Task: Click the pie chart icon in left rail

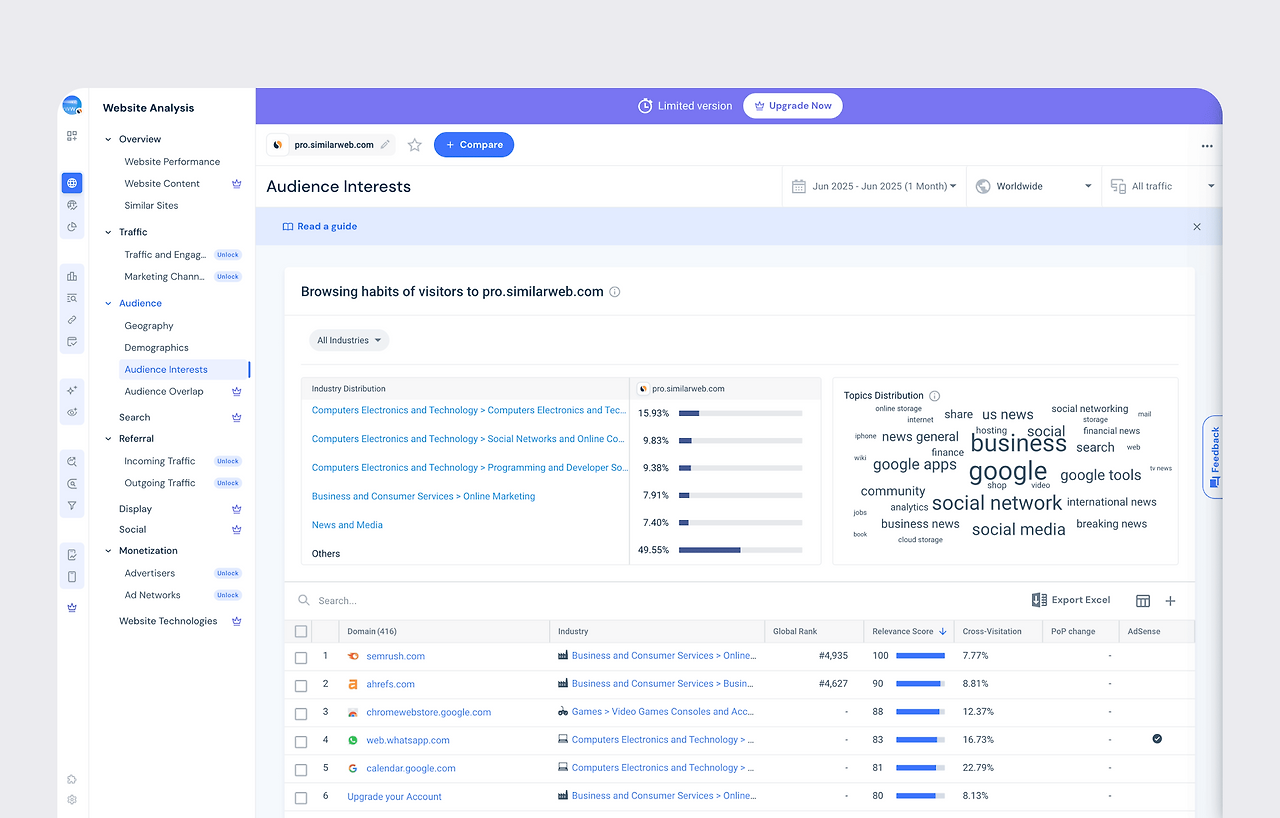Action: pyautogui.click(x=72, y=227)
